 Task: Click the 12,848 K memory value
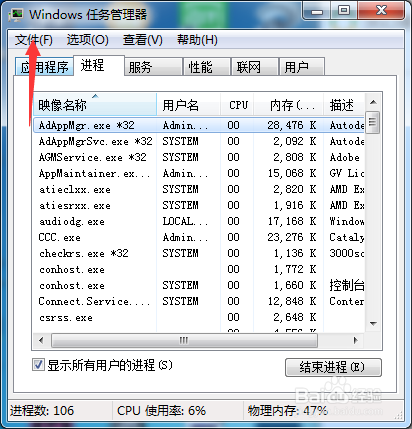tap(292, 301)
